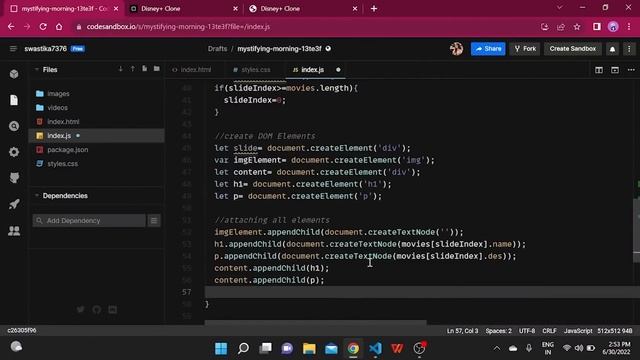Open the notifications bell
640x360 pixels.
612,49
